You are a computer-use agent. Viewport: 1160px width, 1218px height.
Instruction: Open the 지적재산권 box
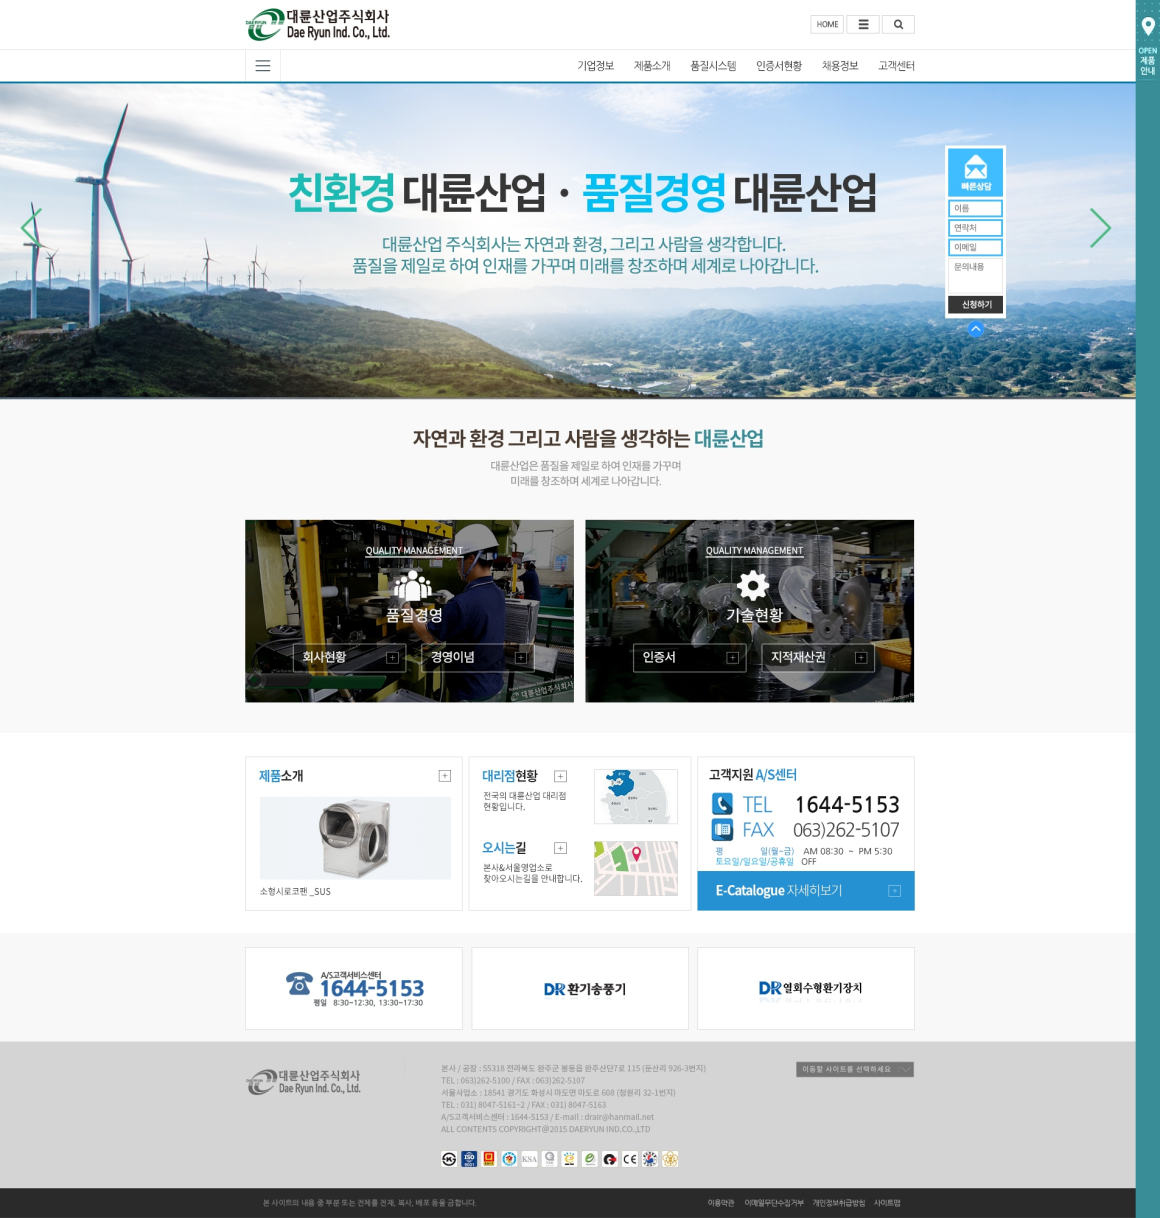pyautogui.click(x=818, y=657)
